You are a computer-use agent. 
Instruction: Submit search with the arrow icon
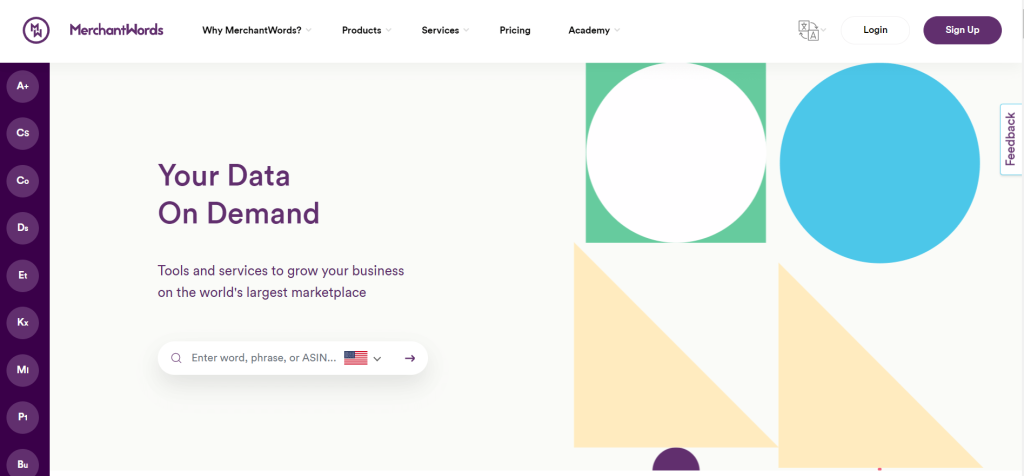click(409, 358)
